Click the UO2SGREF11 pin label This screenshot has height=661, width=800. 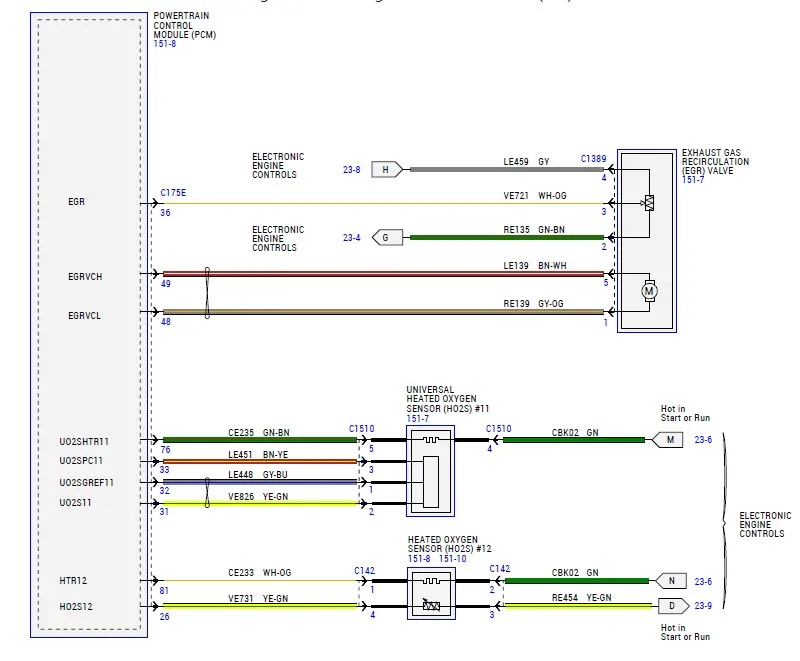coord(87,482)
